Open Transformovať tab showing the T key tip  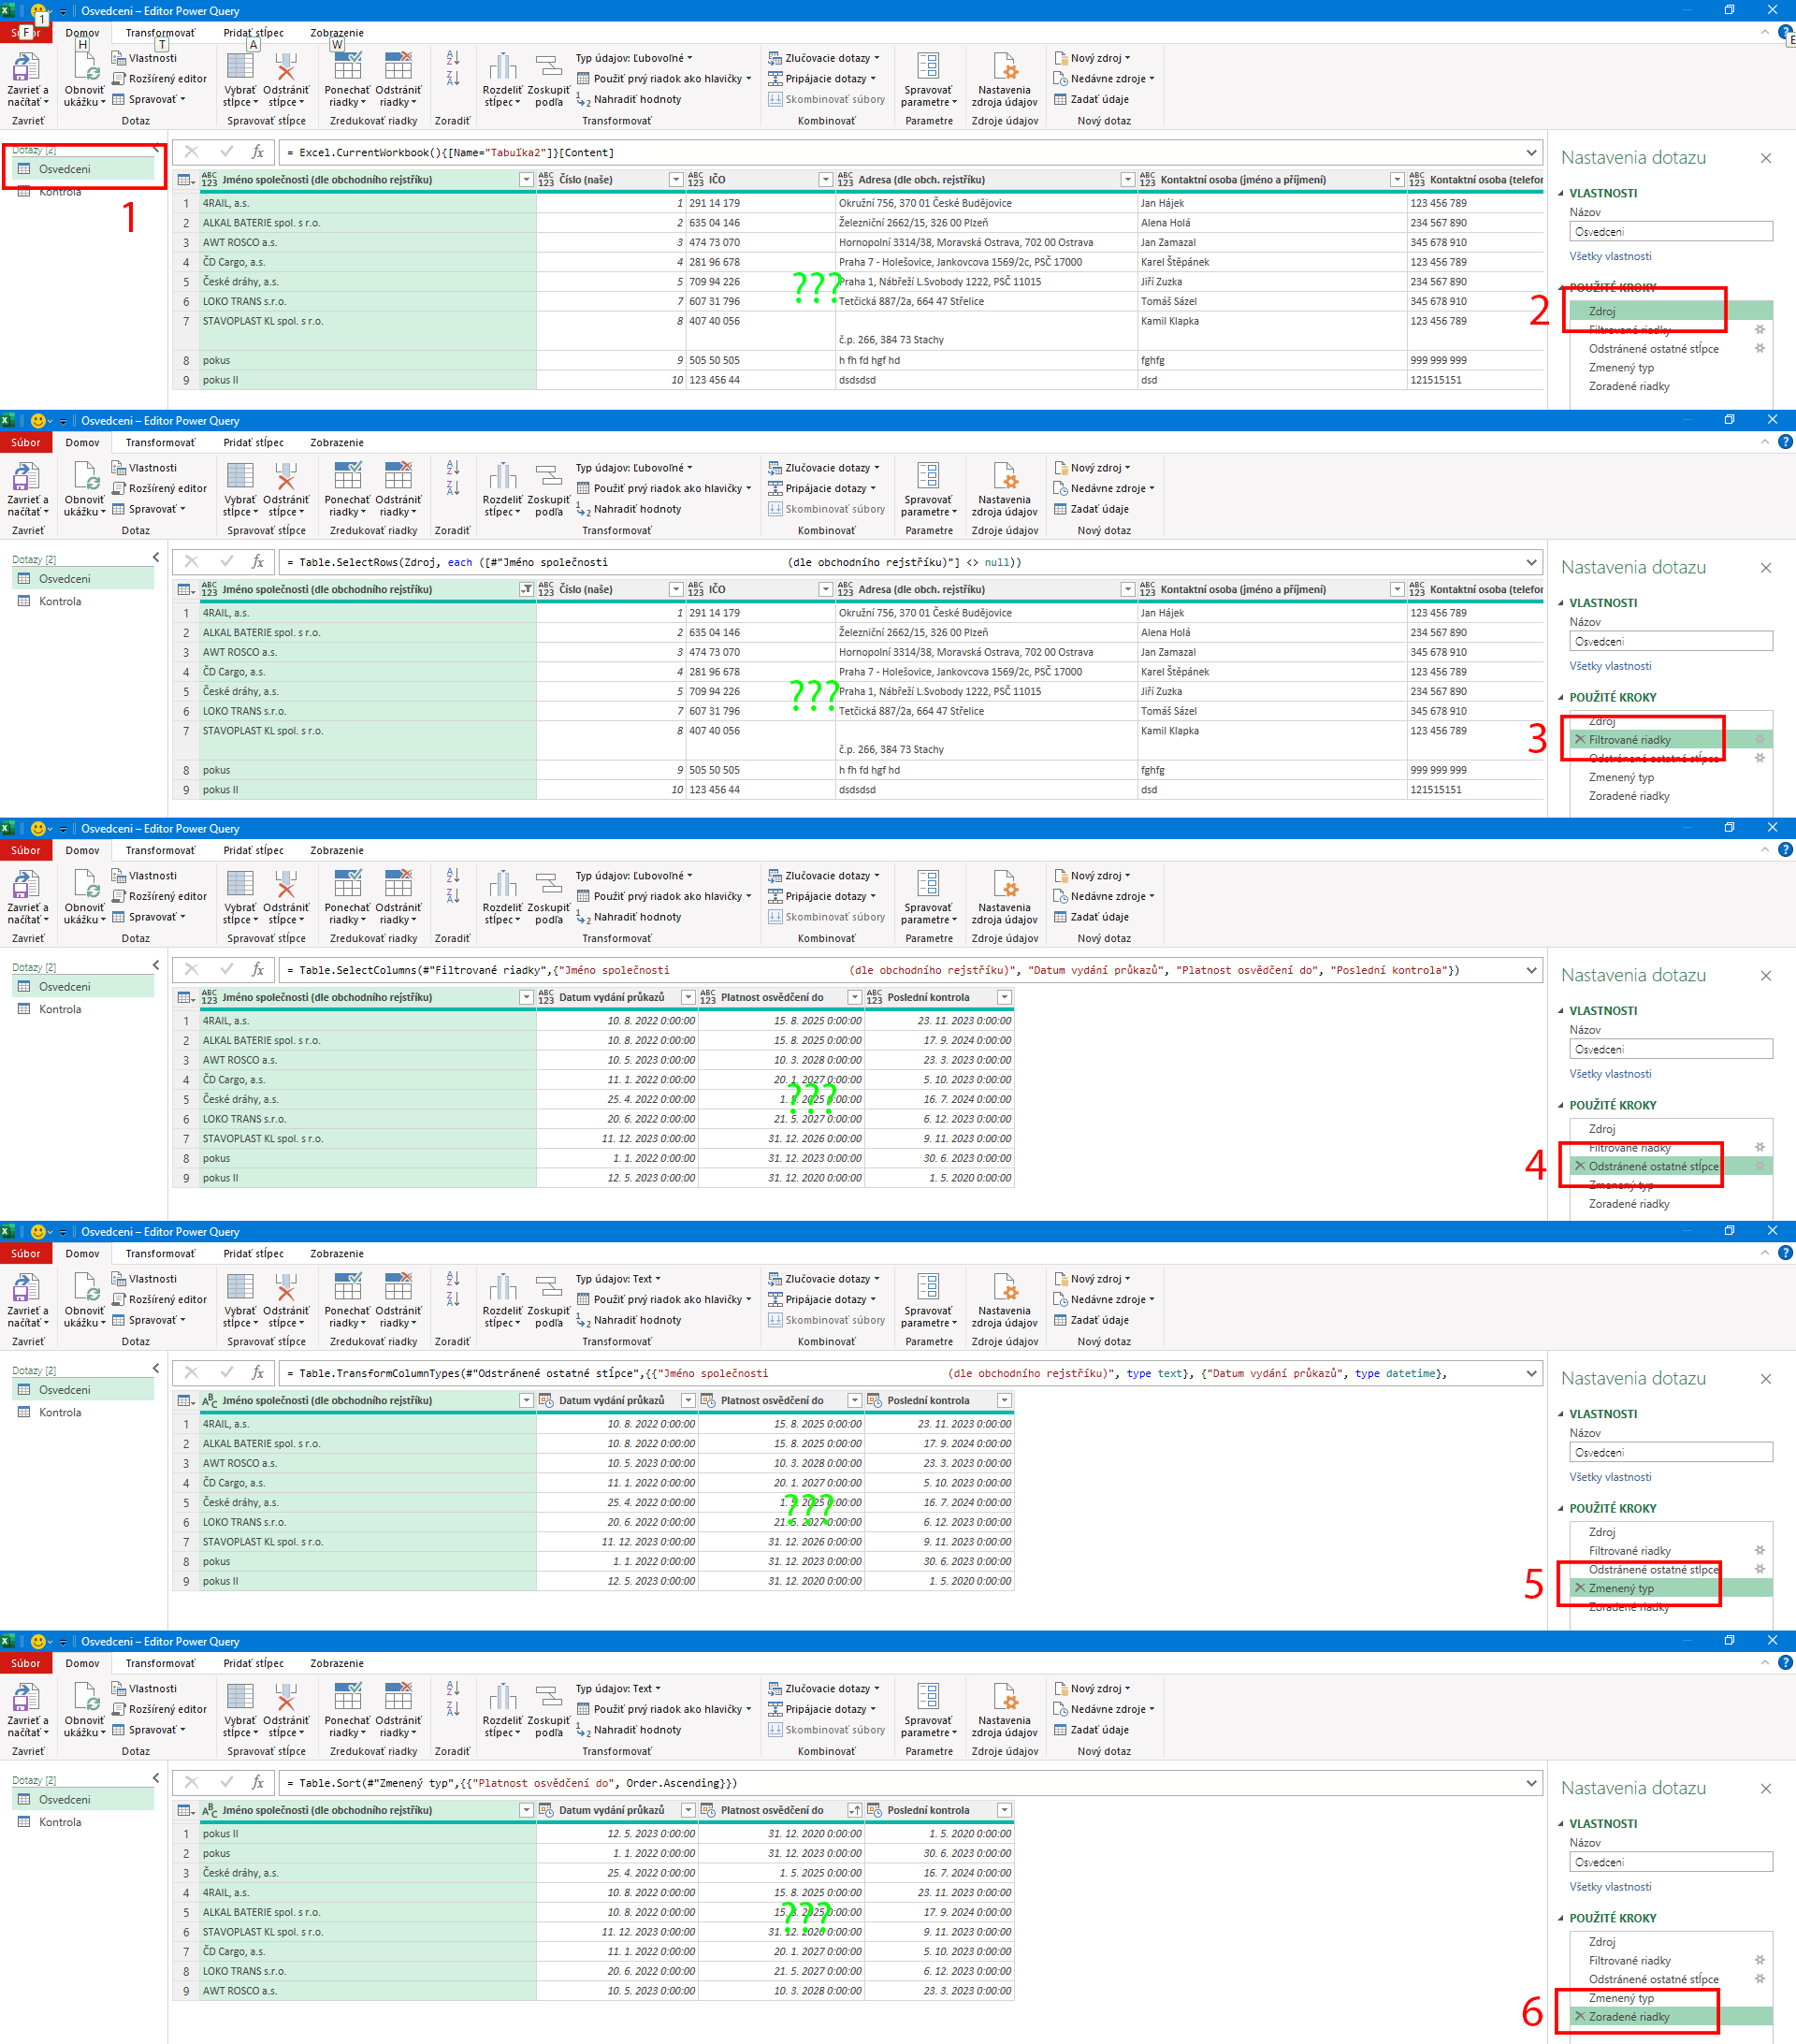pos(160,33)
